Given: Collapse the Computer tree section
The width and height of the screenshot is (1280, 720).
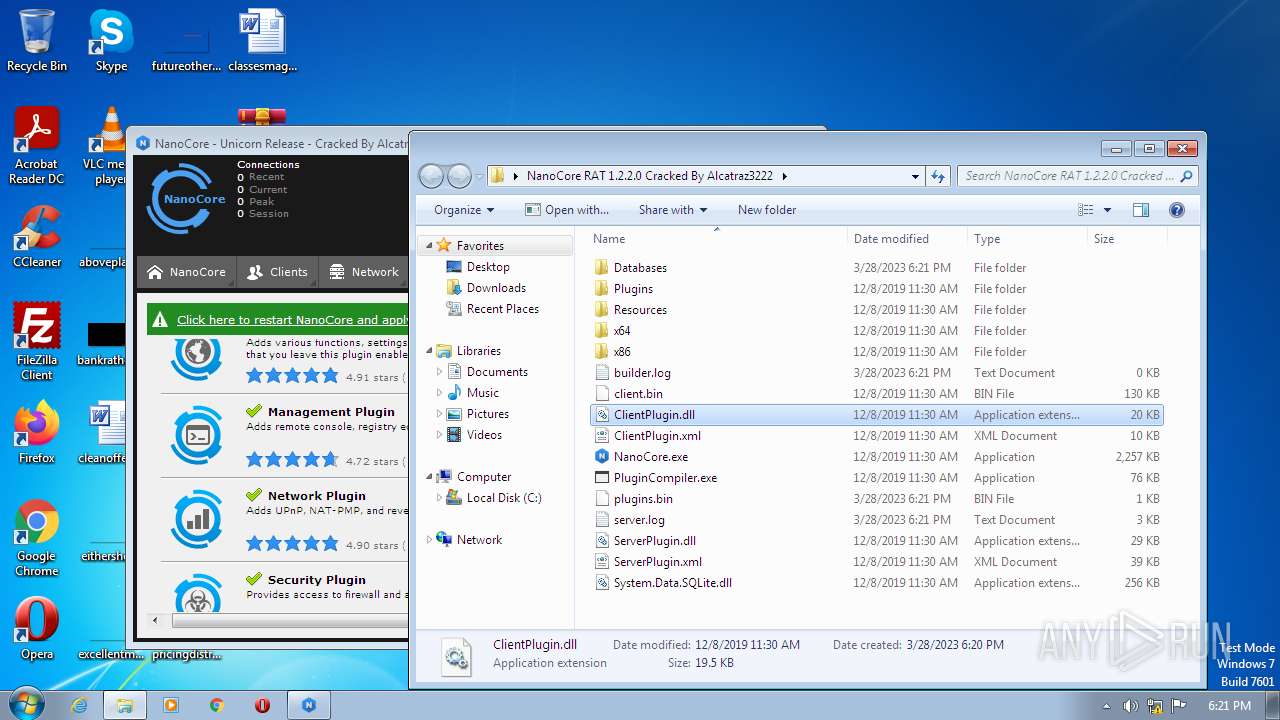Looking at the screenshot, I should (430, 477).
